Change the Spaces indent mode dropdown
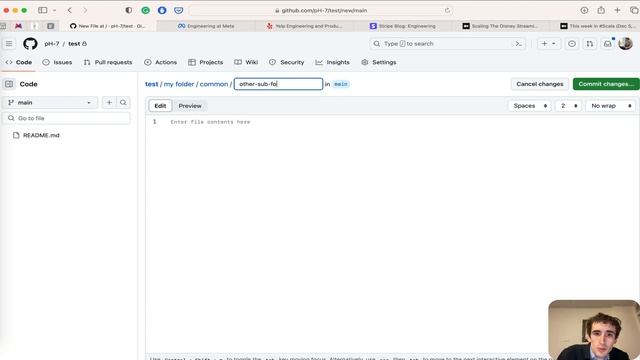 [x=530, y=106]
